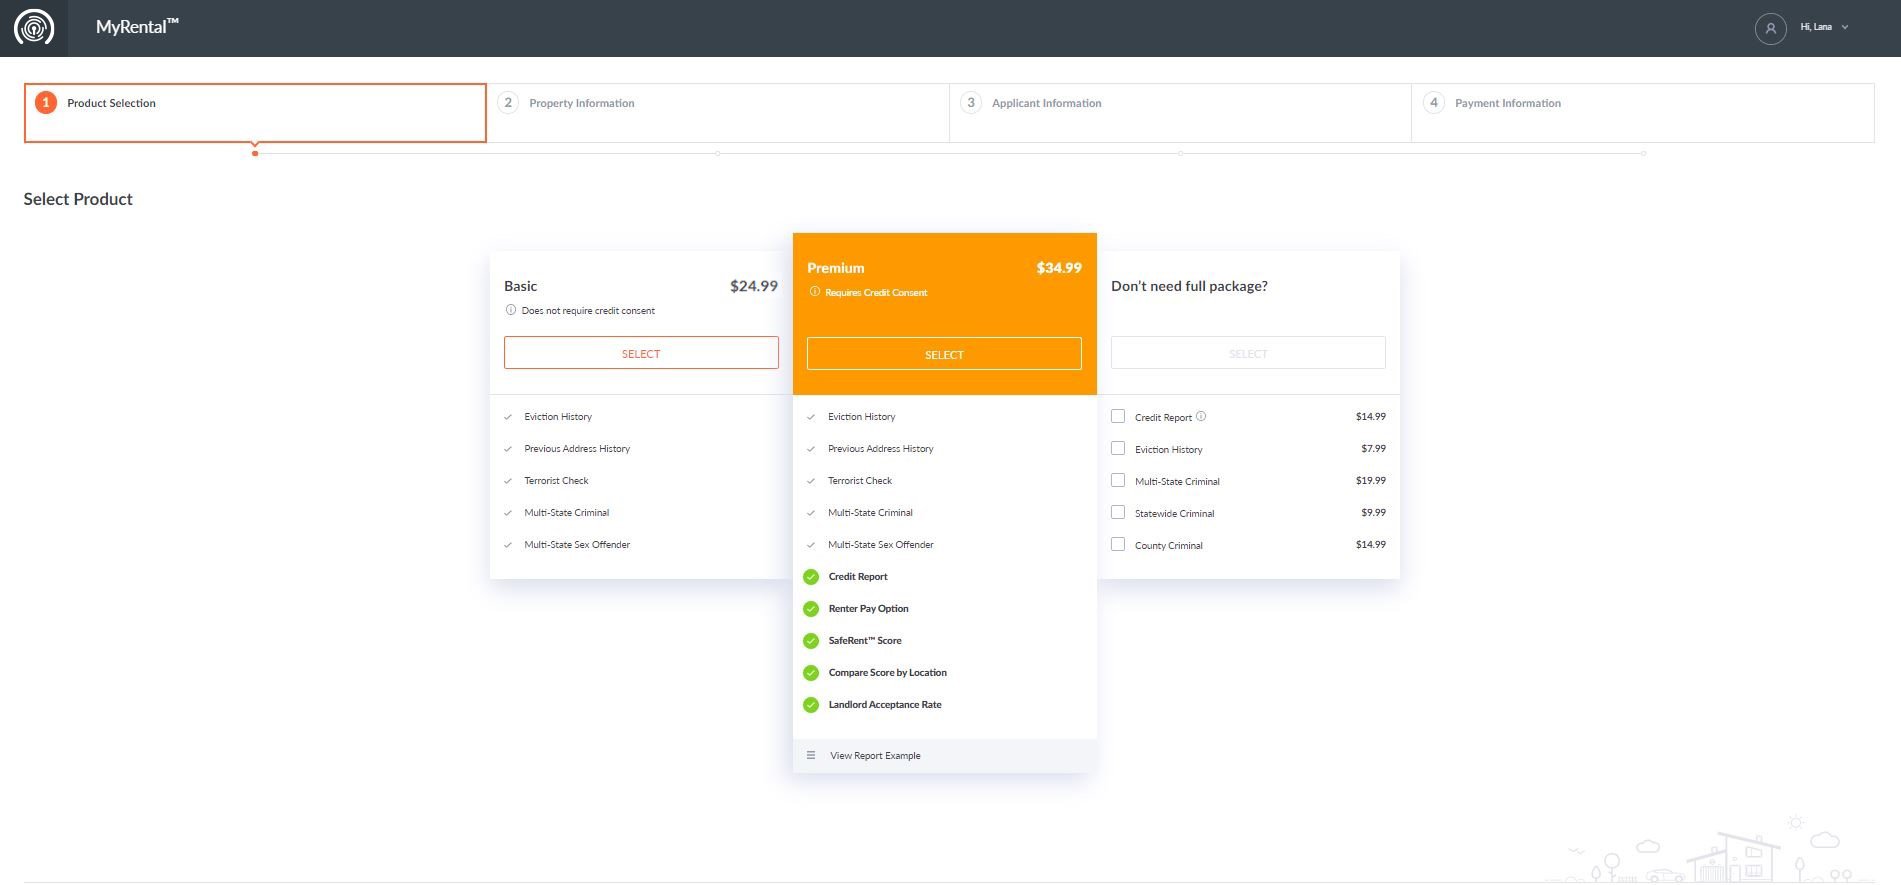This screenshot has width=1901, height=885.
Task: Click the Multi-State Criminal $19.99 price
Action: click(x=1371, y=480)
